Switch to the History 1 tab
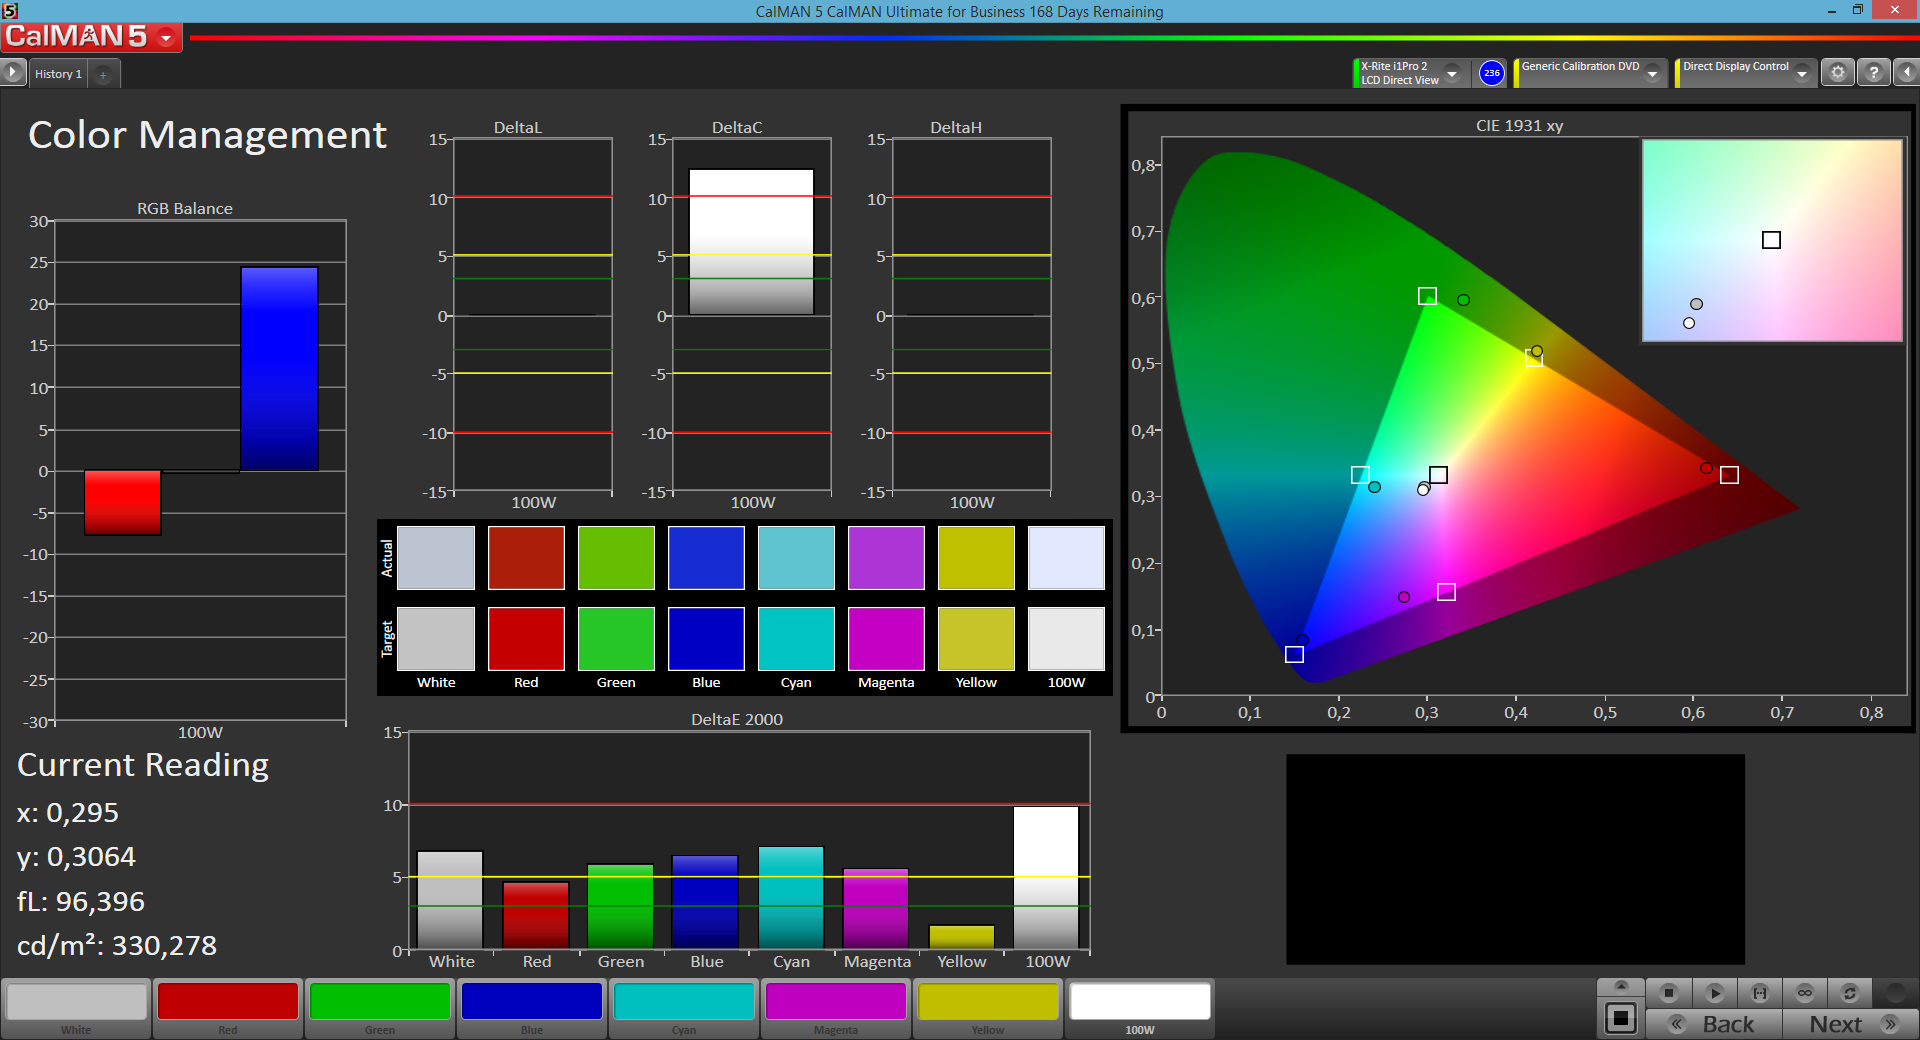1920x1040 pixels. click(x=58, y=74)
